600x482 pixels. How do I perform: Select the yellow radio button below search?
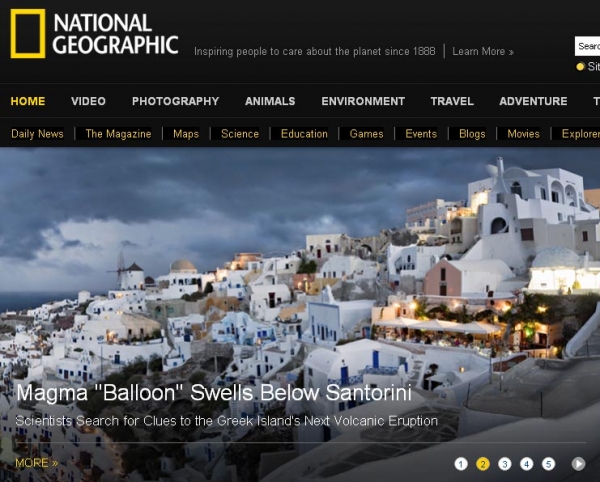pos(580,67)
